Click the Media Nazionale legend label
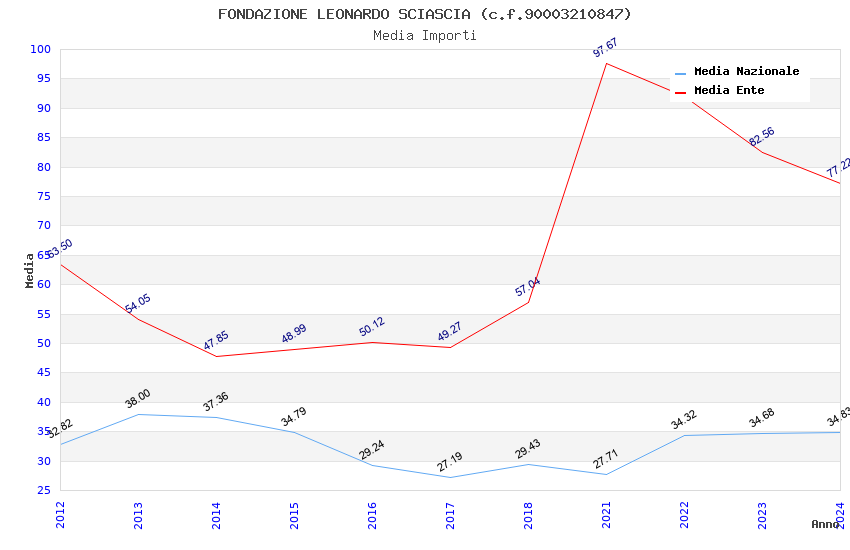Screen dimensions: 850x550 click(x=746, y=71)
